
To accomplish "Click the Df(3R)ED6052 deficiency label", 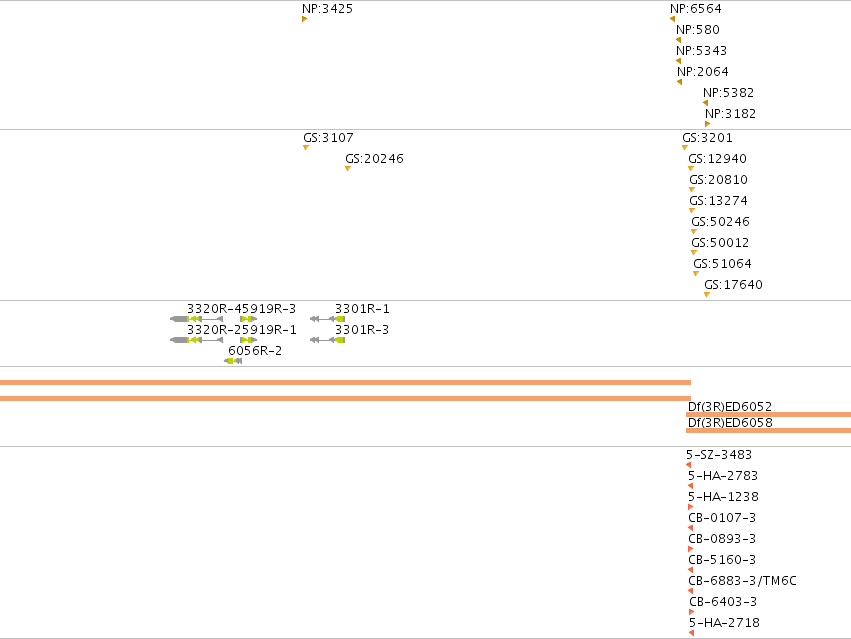I will click(x=729, y=407).
